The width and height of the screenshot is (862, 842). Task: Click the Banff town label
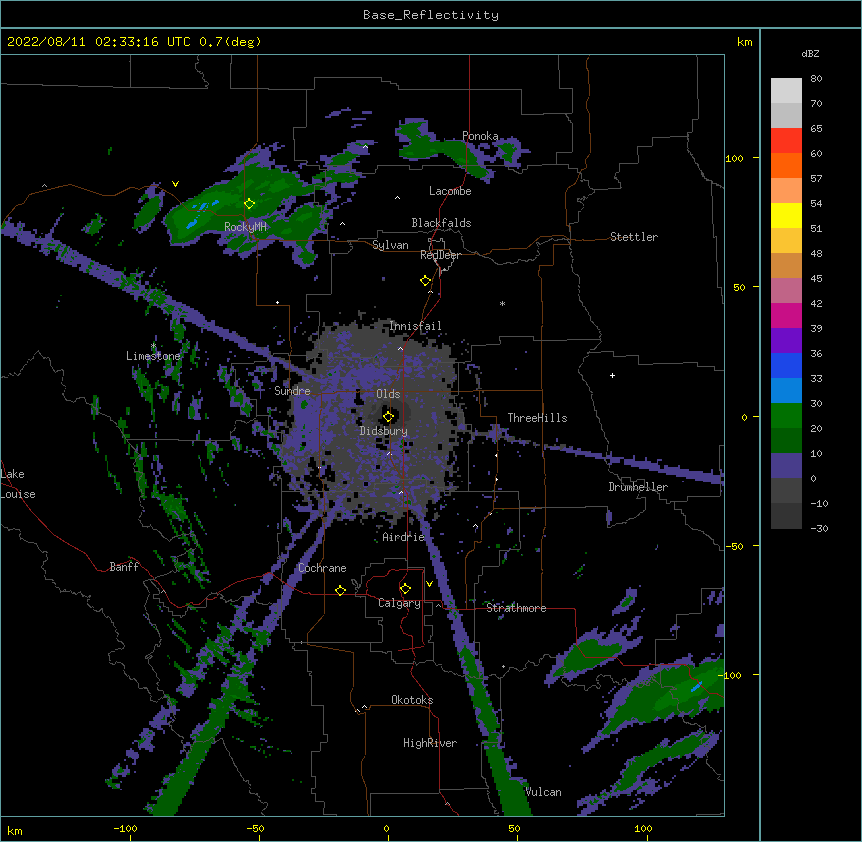point(124,567)
